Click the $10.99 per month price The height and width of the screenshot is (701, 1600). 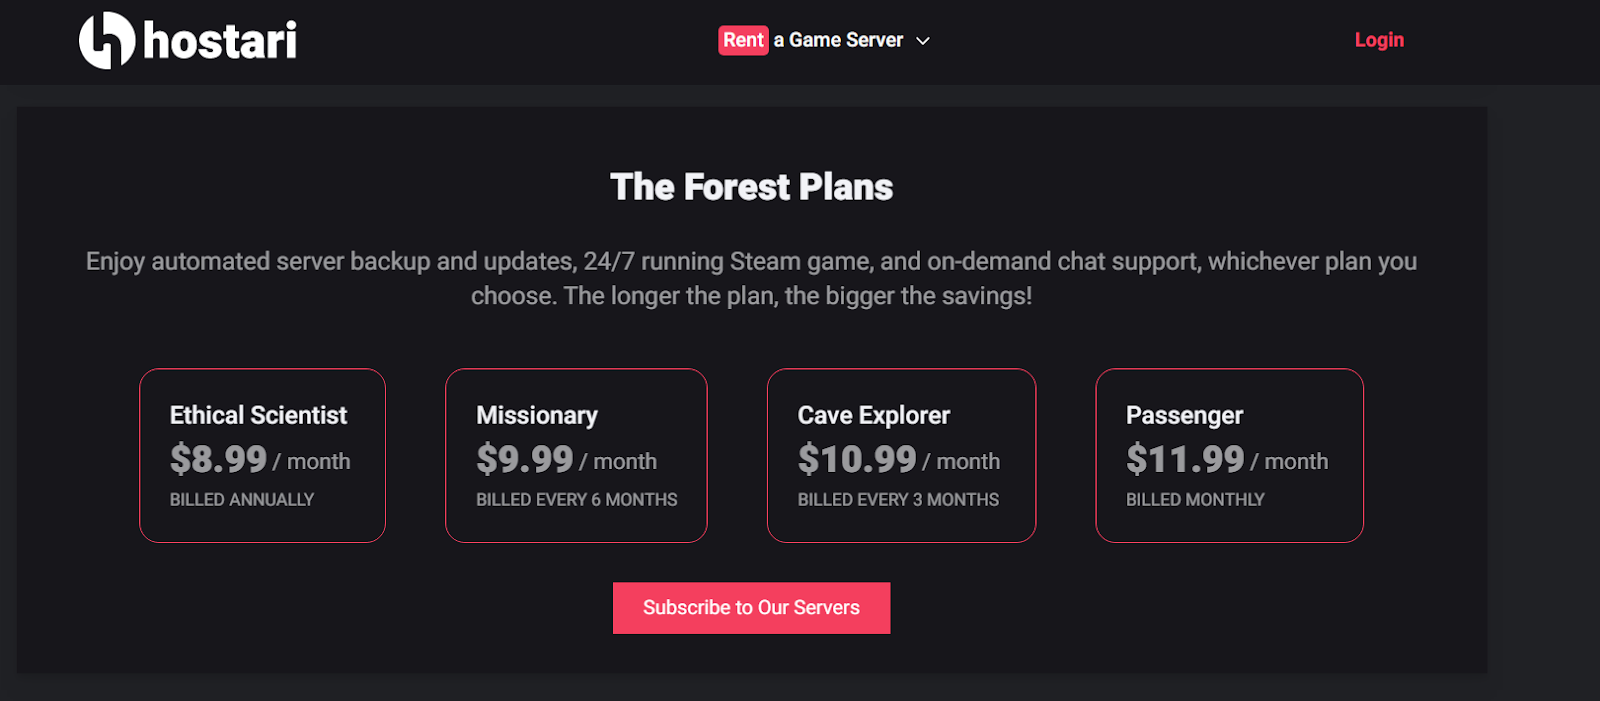(899, 460)
